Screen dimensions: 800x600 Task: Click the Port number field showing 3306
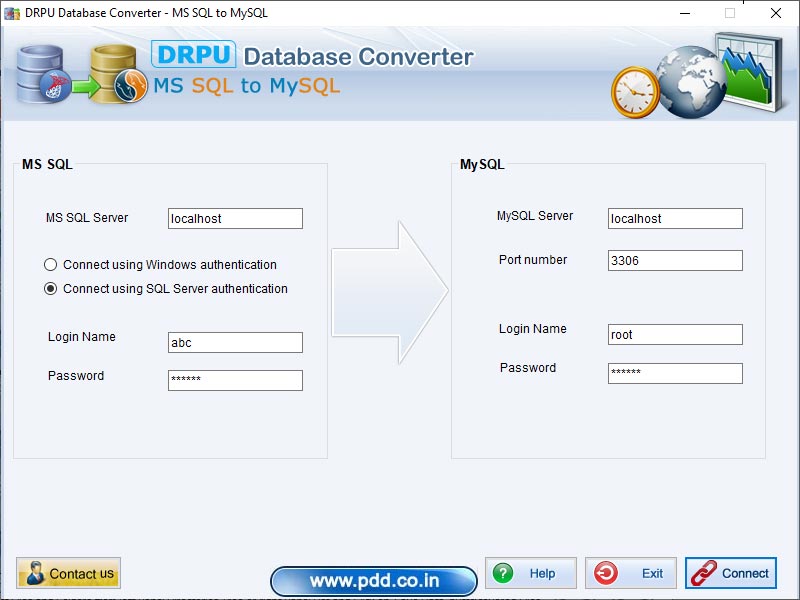[675, 260]
